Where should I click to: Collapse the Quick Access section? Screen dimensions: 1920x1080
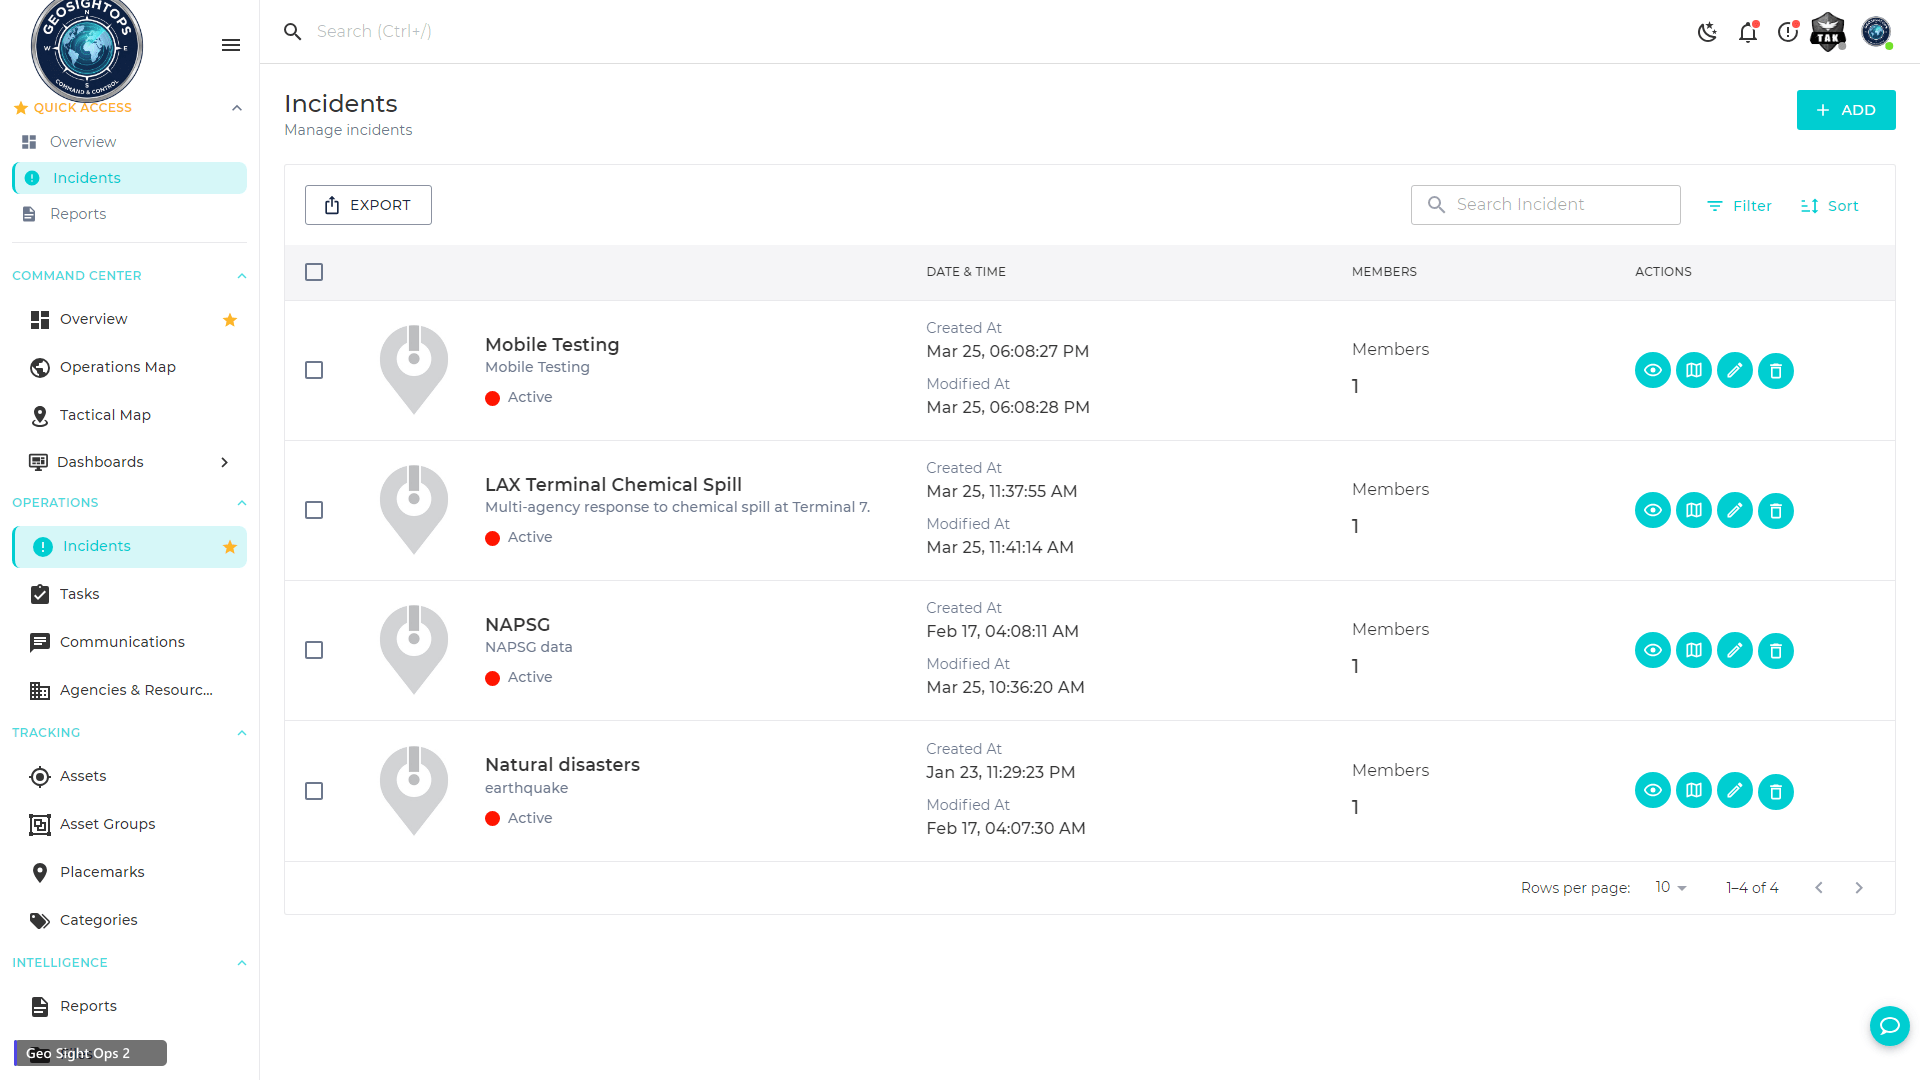point(236,108)
